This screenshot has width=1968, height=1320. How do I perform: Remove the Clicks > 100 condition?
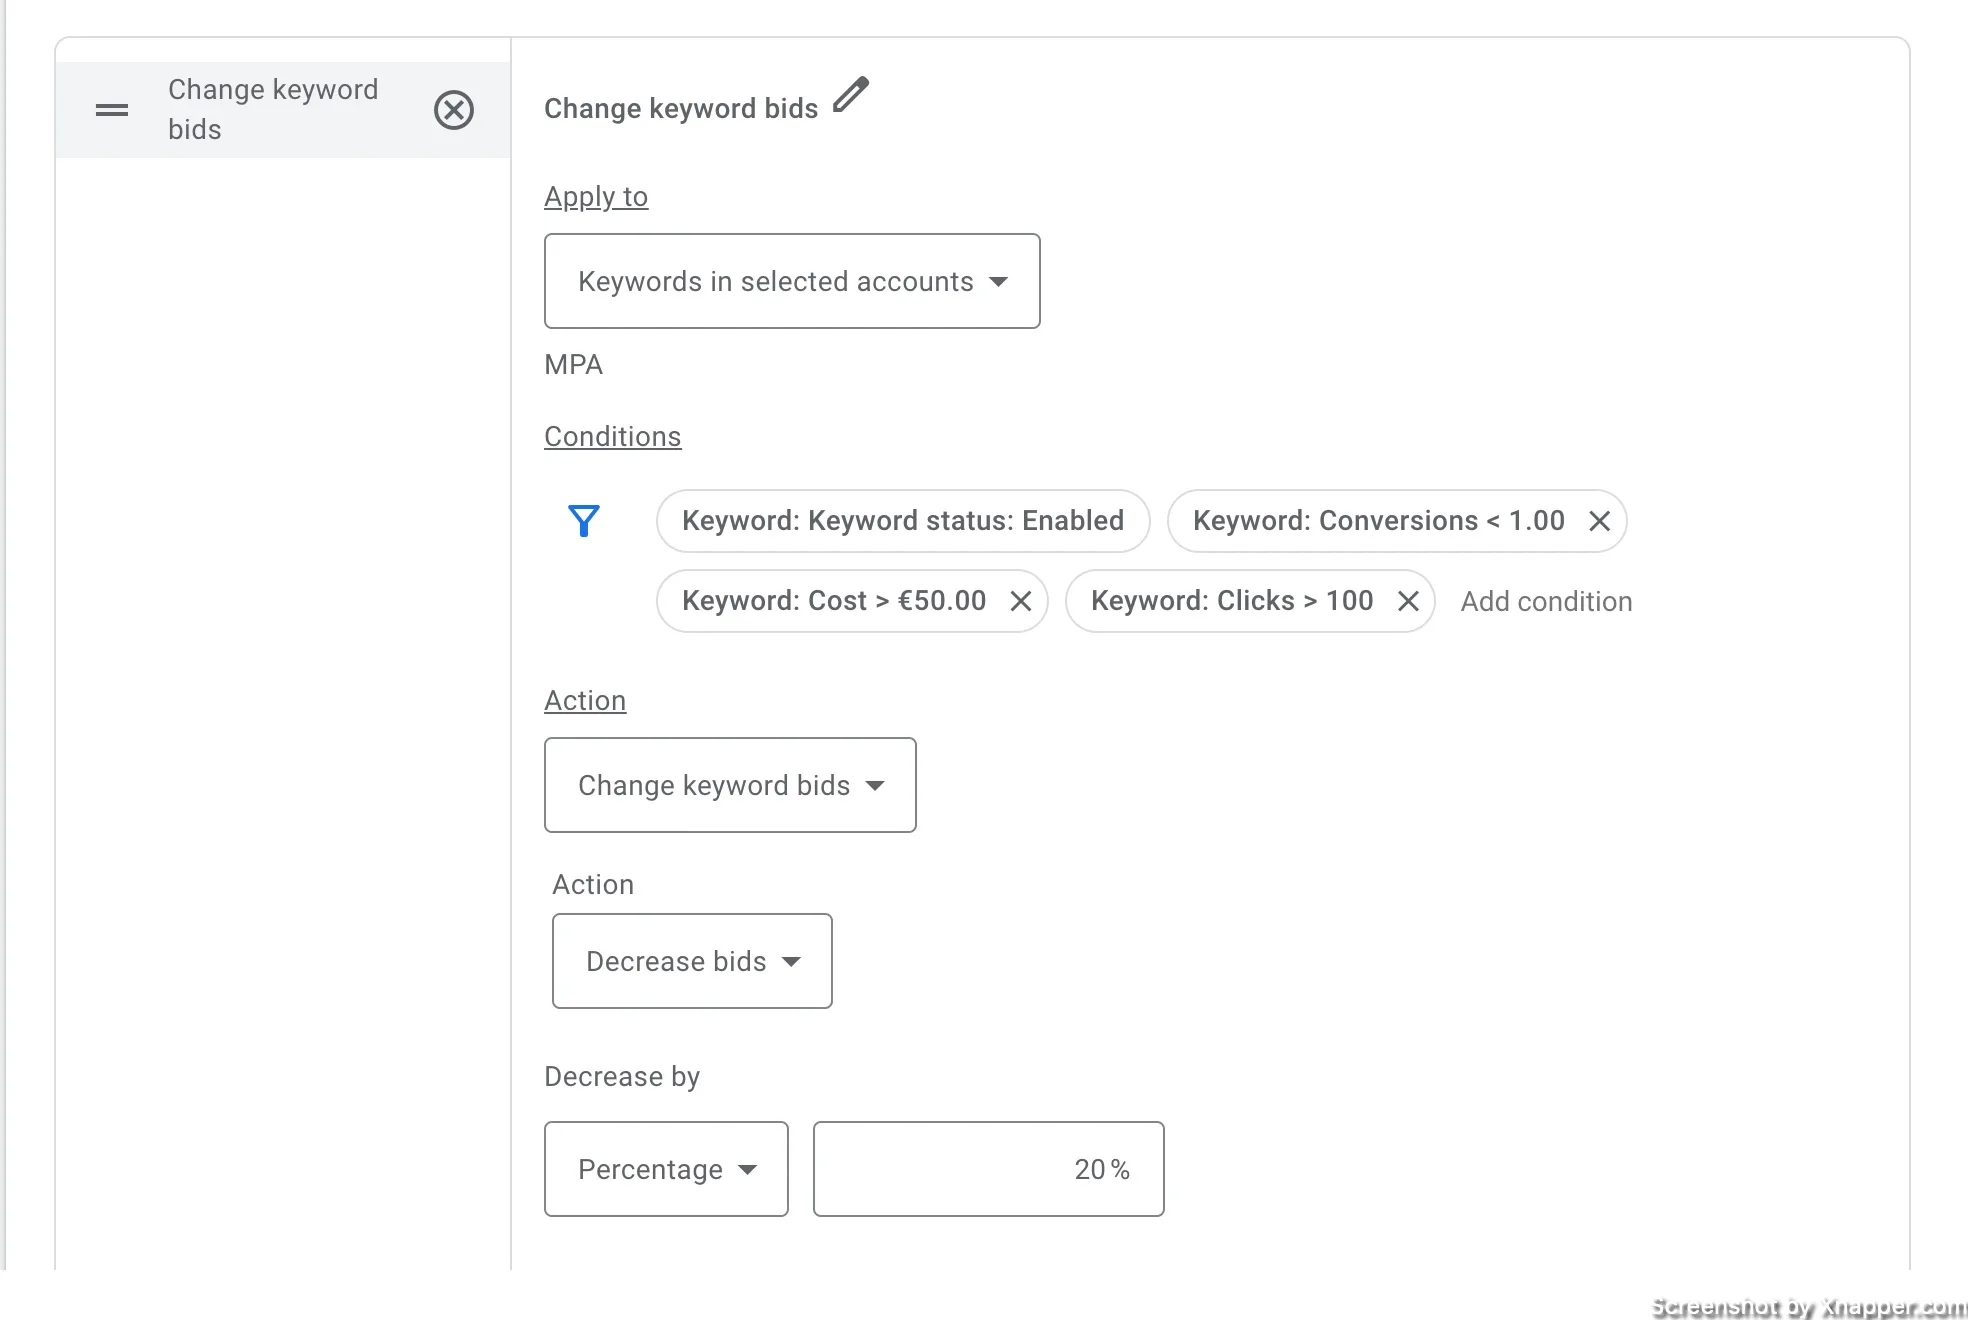1408,601
